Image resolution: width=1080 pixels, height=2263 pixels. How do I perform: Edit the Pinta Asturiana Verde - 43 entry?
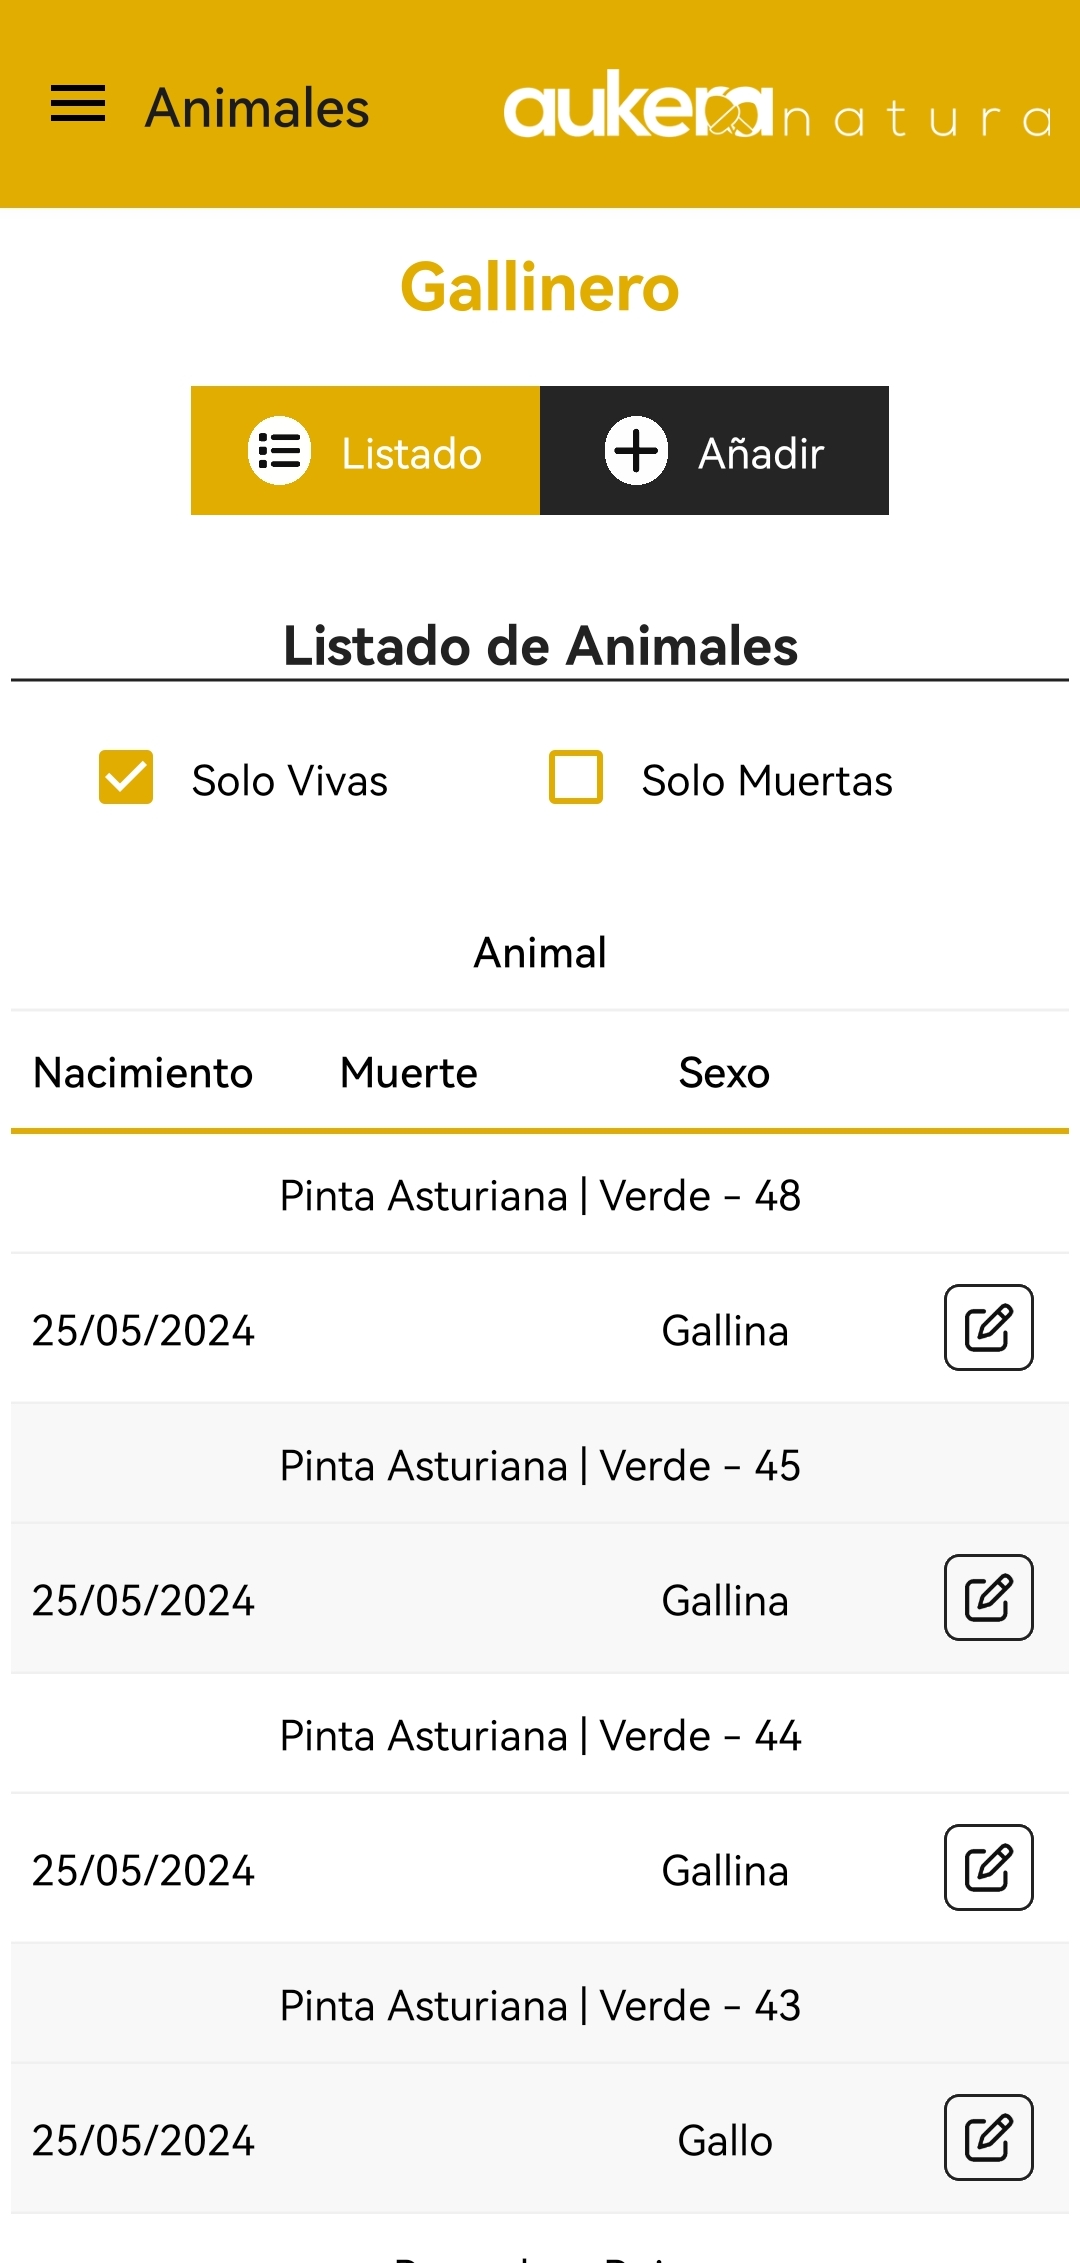tap(988, 2138)
